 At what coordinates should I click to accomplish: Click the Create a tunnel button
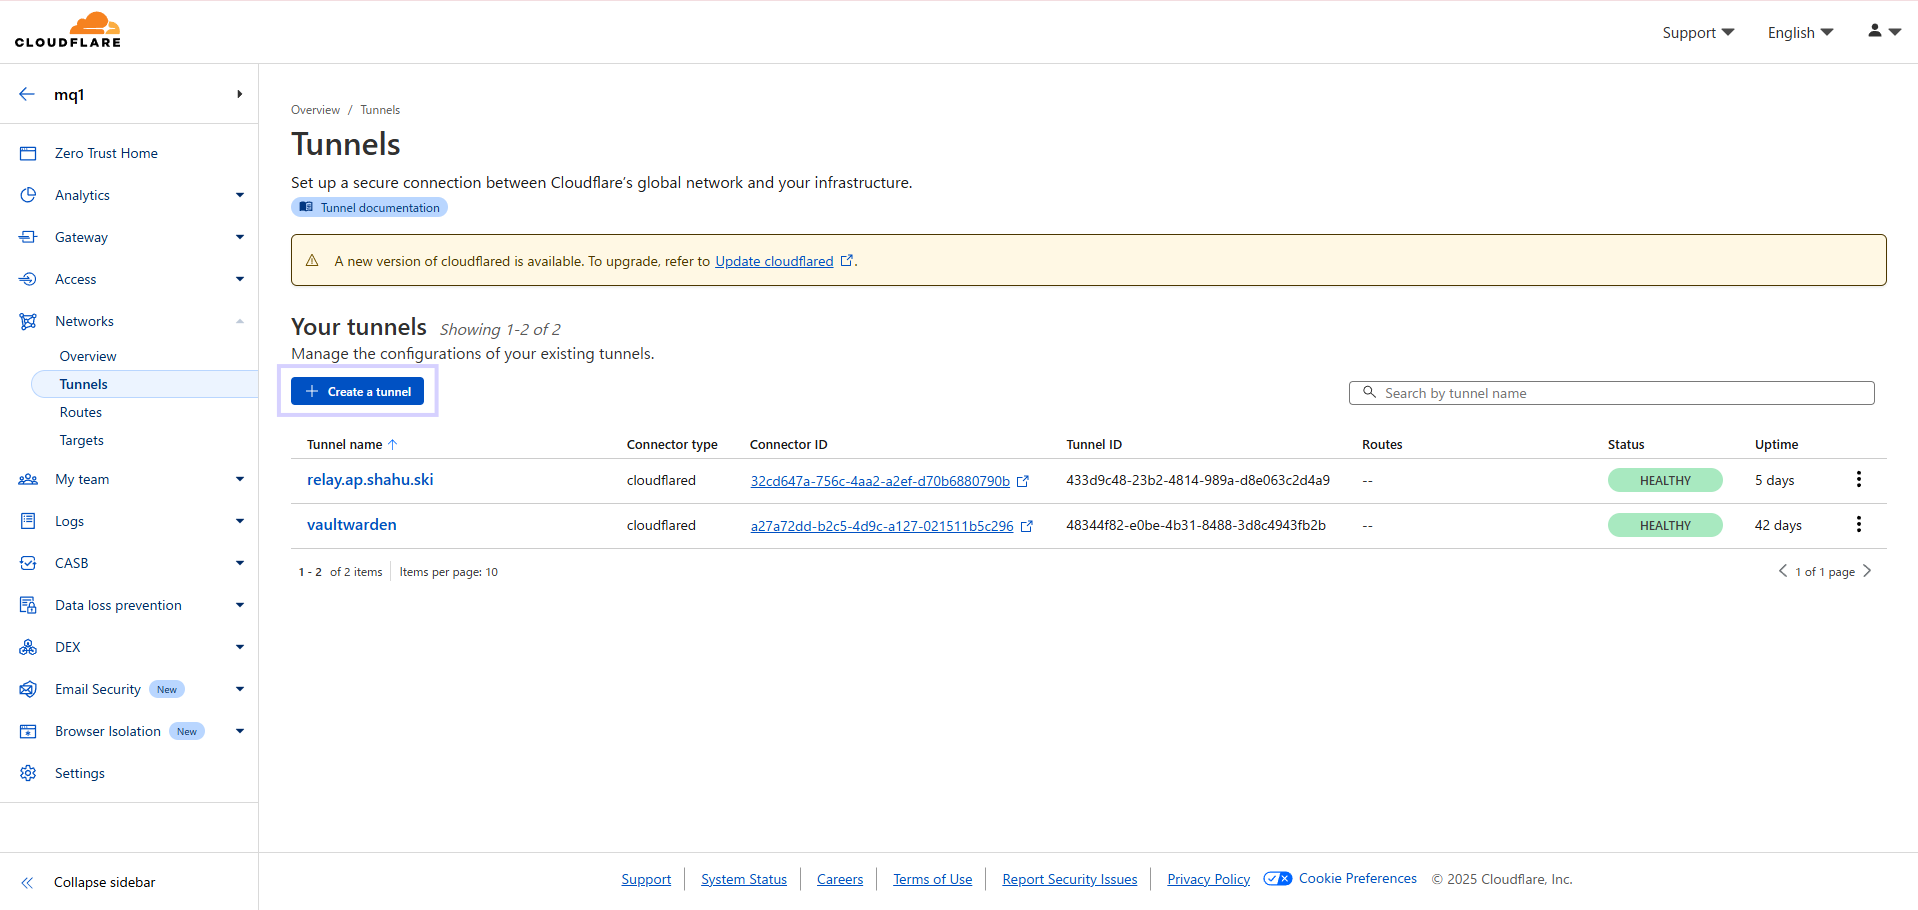(357, 391)
